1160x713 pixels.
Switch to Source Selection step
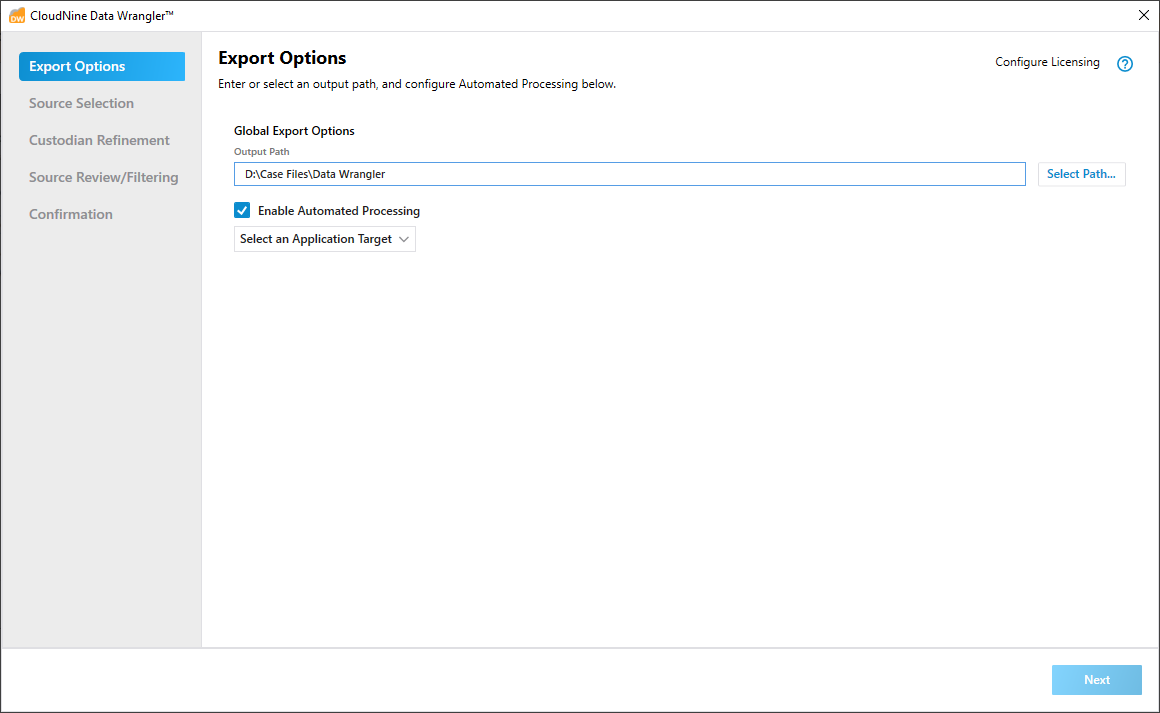click(81, 104)
